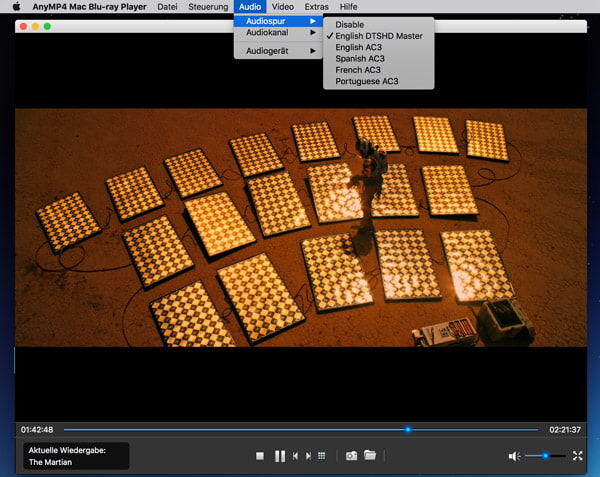Expand the Audiogerät submenu
This screenshot has height=477, width=600.
[x=278, y=51]
